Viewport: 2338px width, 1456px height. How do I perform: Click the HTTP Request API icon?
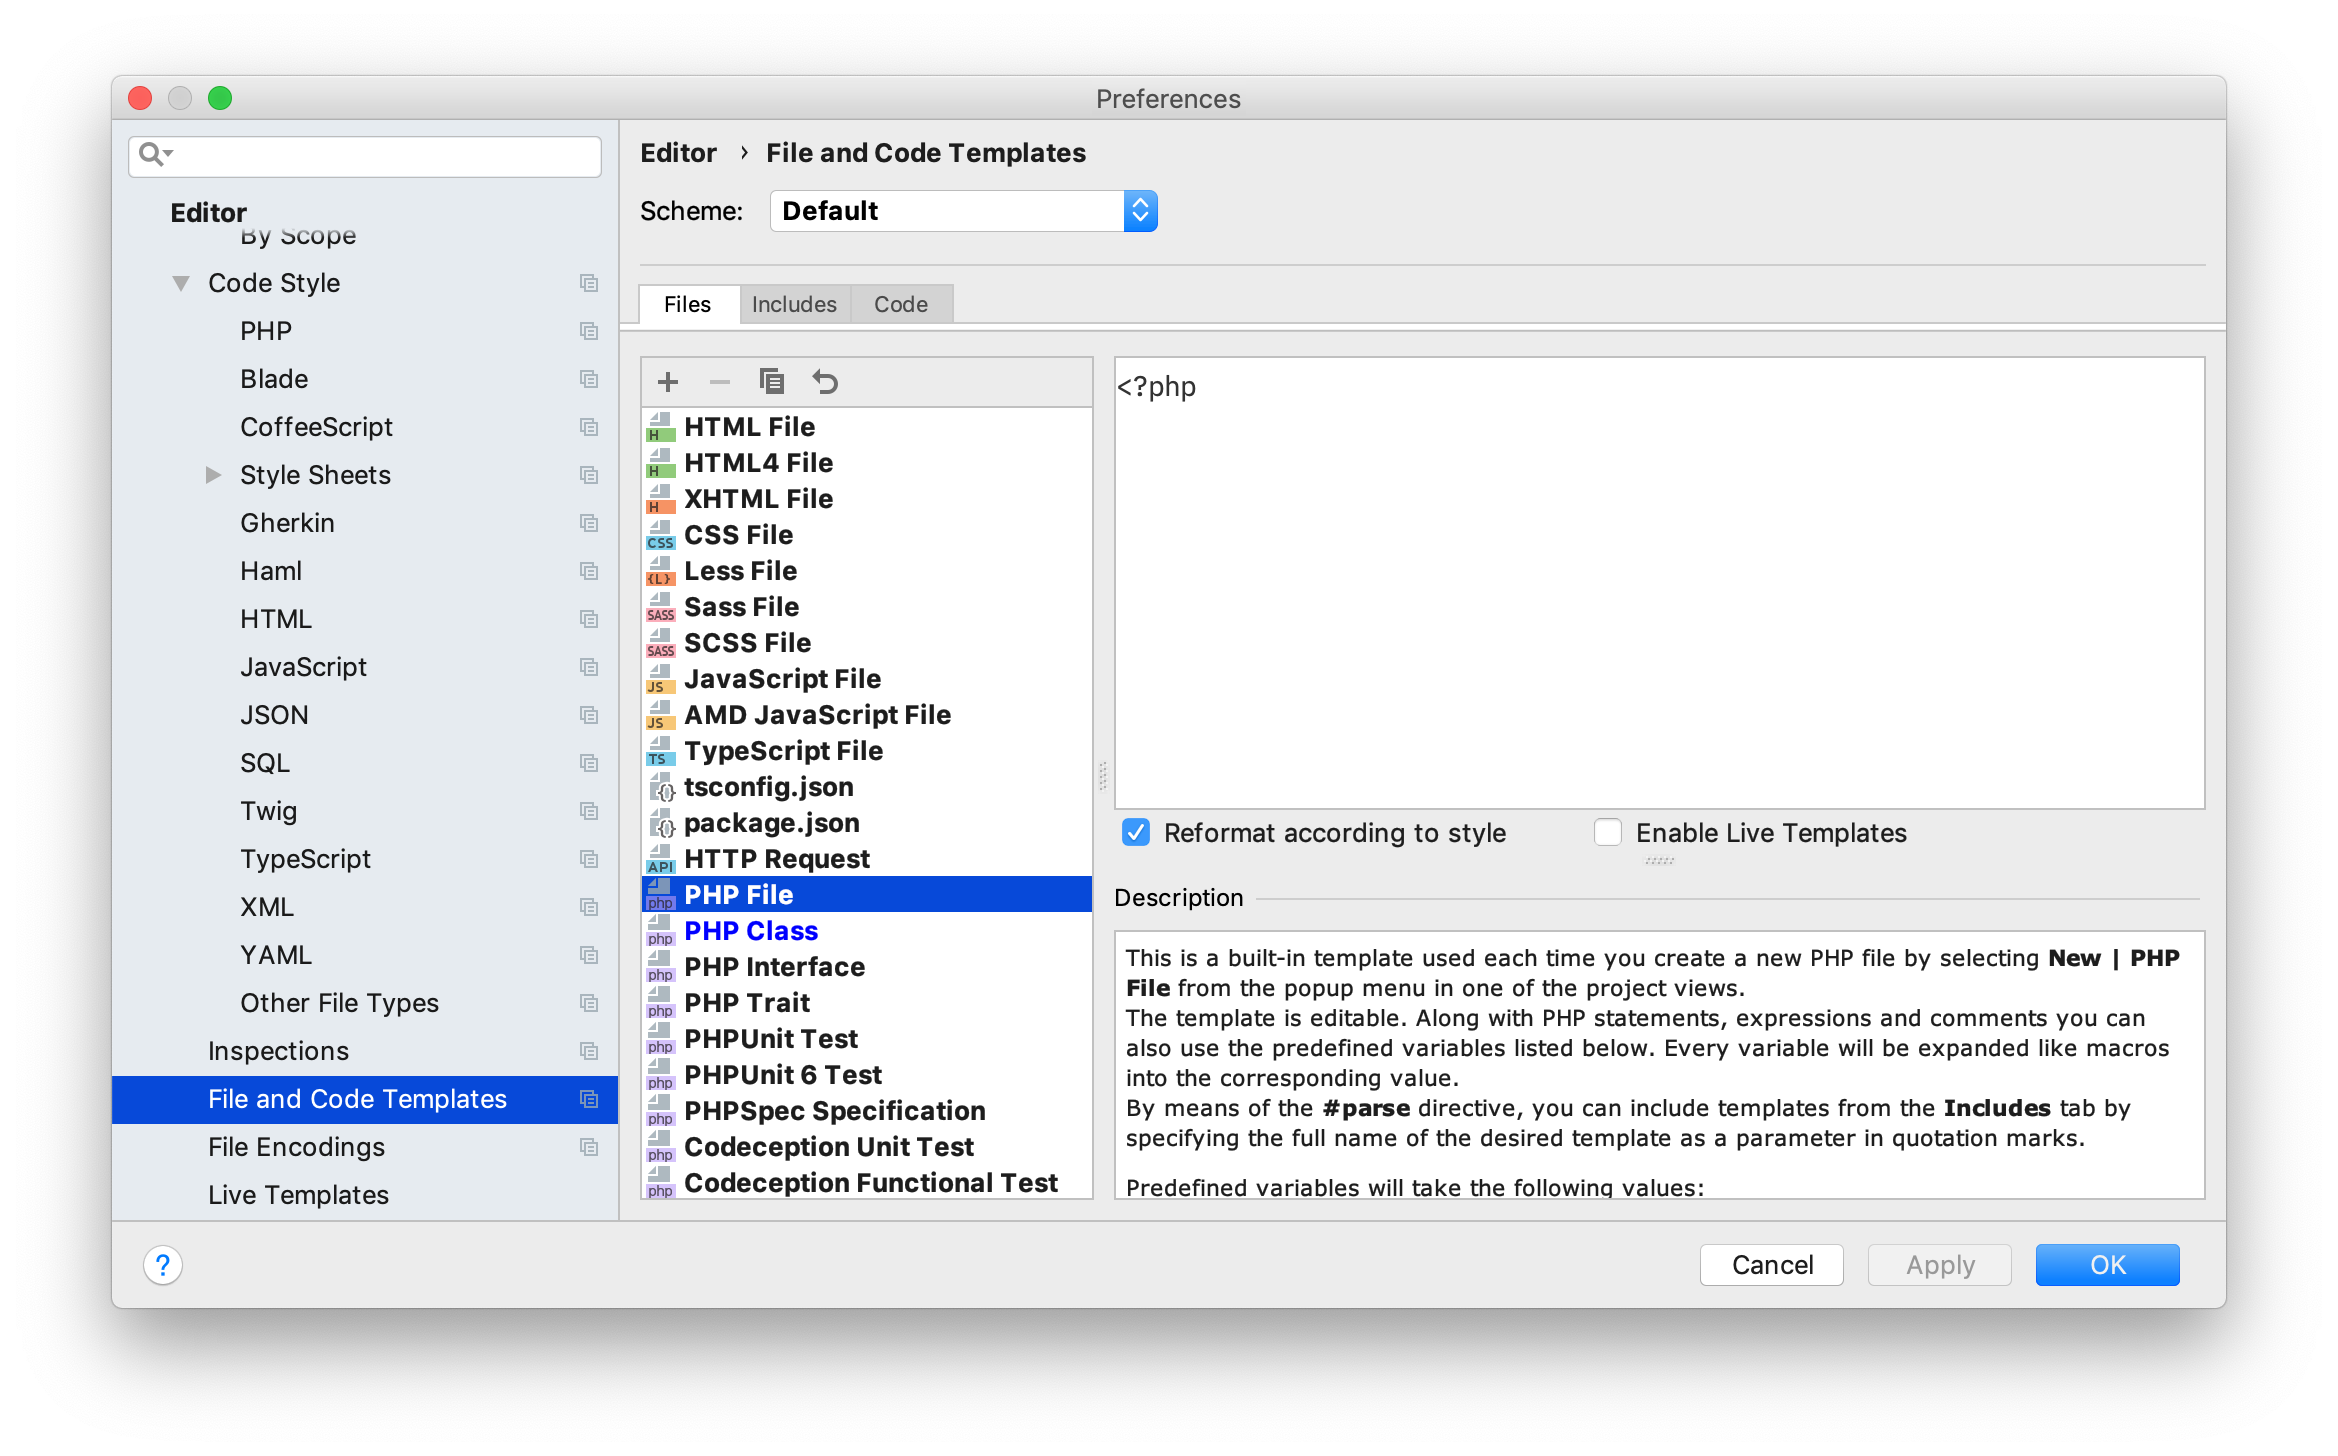[660, 859]
